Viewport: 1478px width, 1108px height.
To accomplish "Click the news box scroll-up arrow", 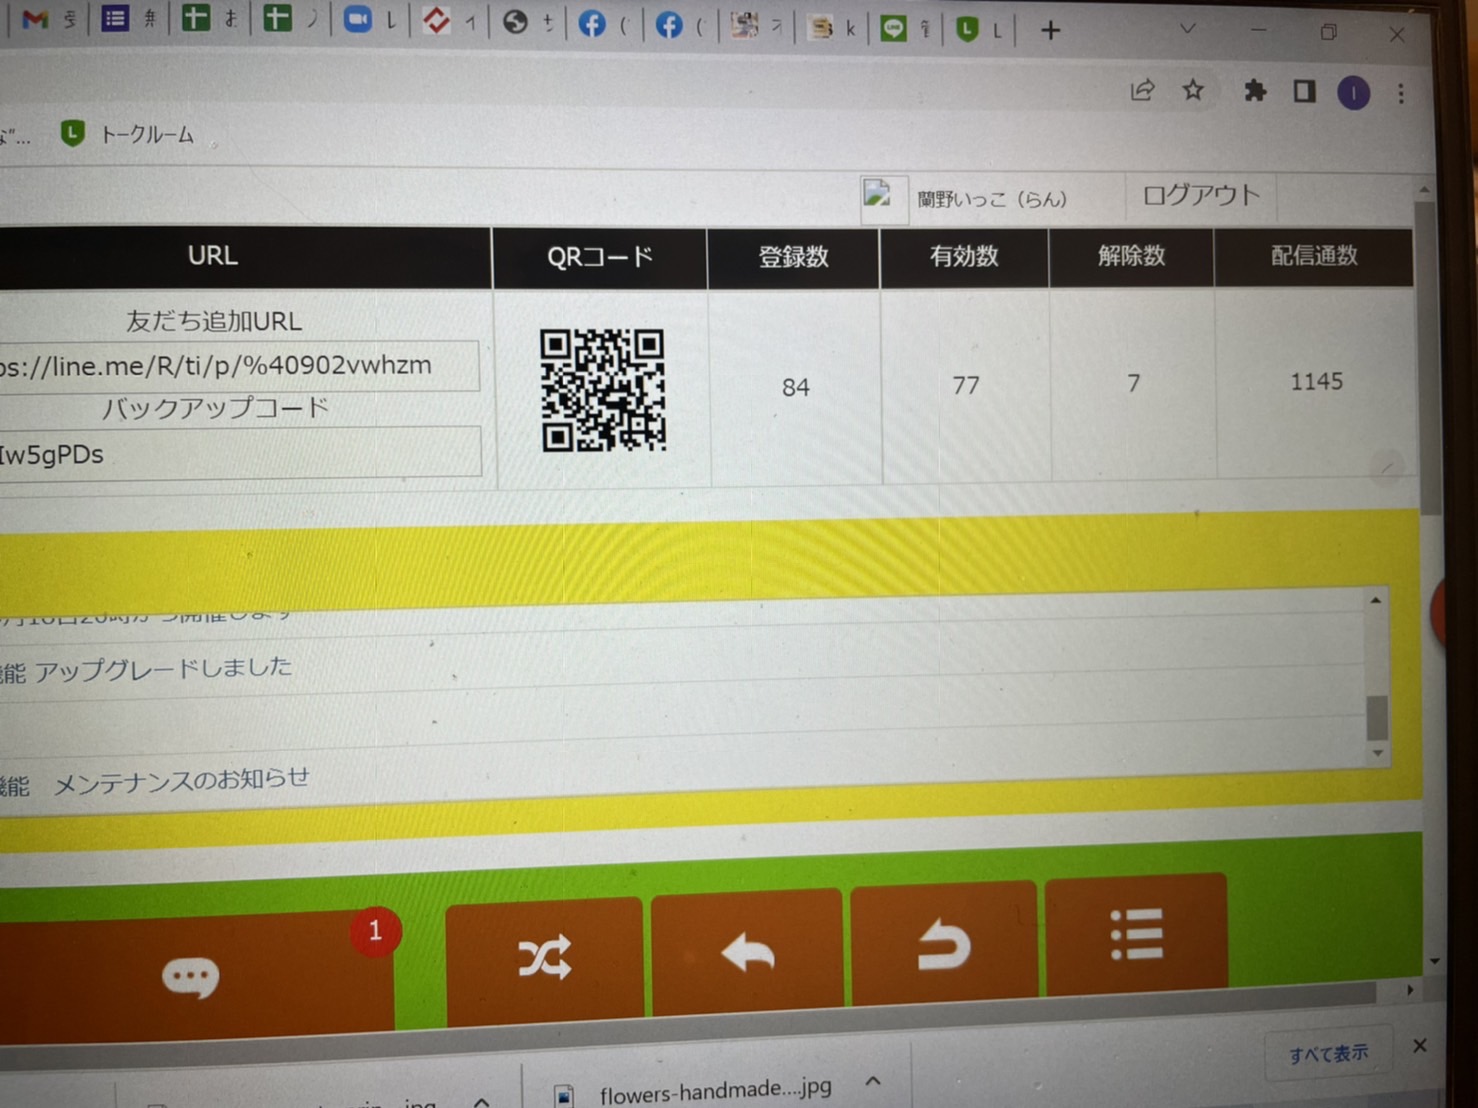I will (1376, 600).
